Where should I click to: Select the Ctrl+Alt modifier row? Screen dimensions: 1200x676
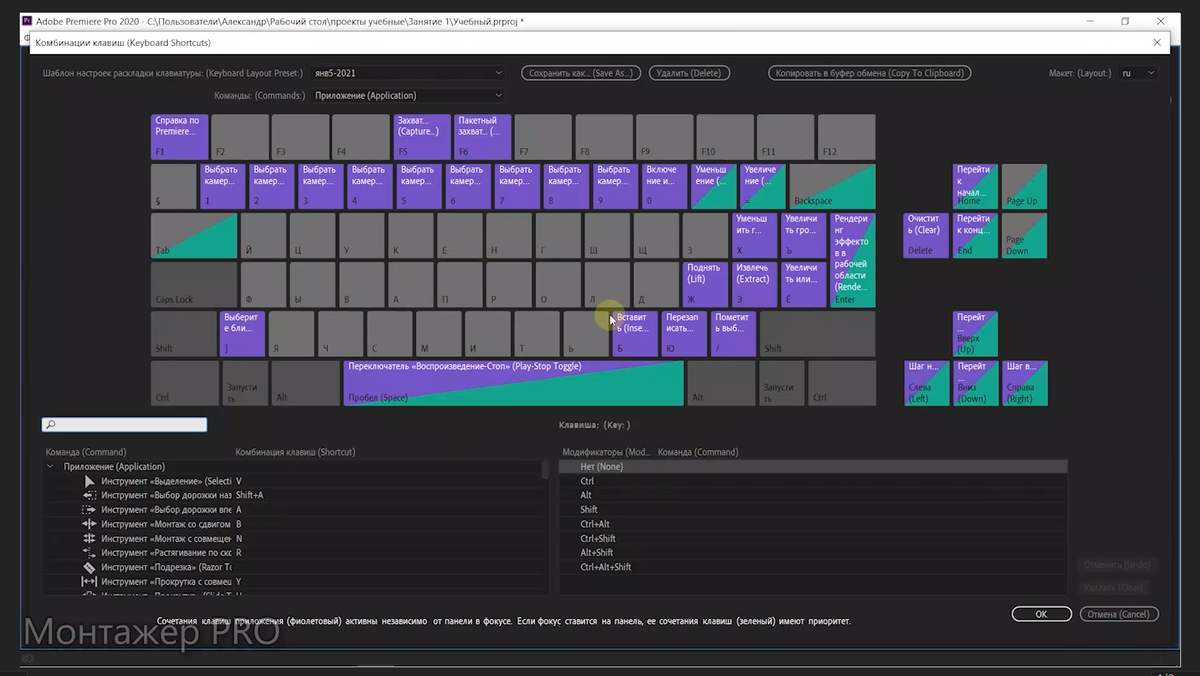click(813, 524)
